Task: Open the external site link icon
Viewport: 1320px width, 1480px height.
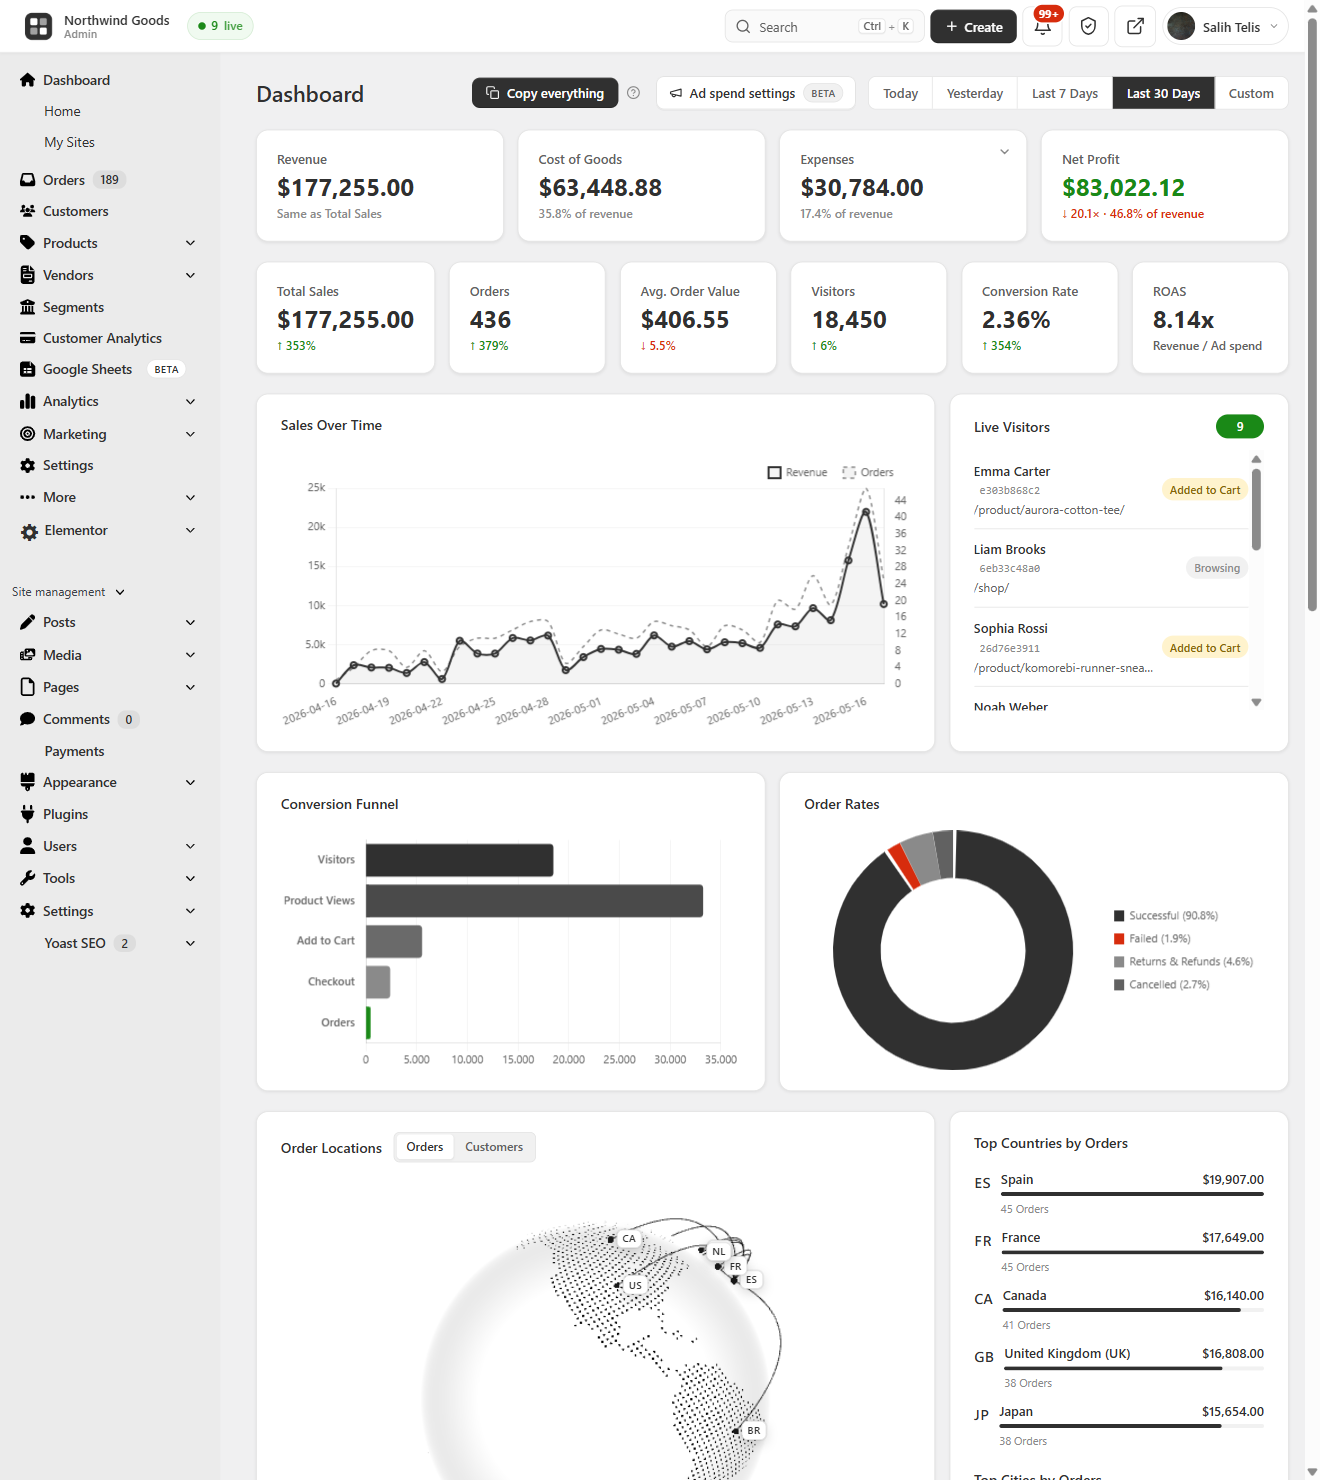Action: [x=1135, y=27]
